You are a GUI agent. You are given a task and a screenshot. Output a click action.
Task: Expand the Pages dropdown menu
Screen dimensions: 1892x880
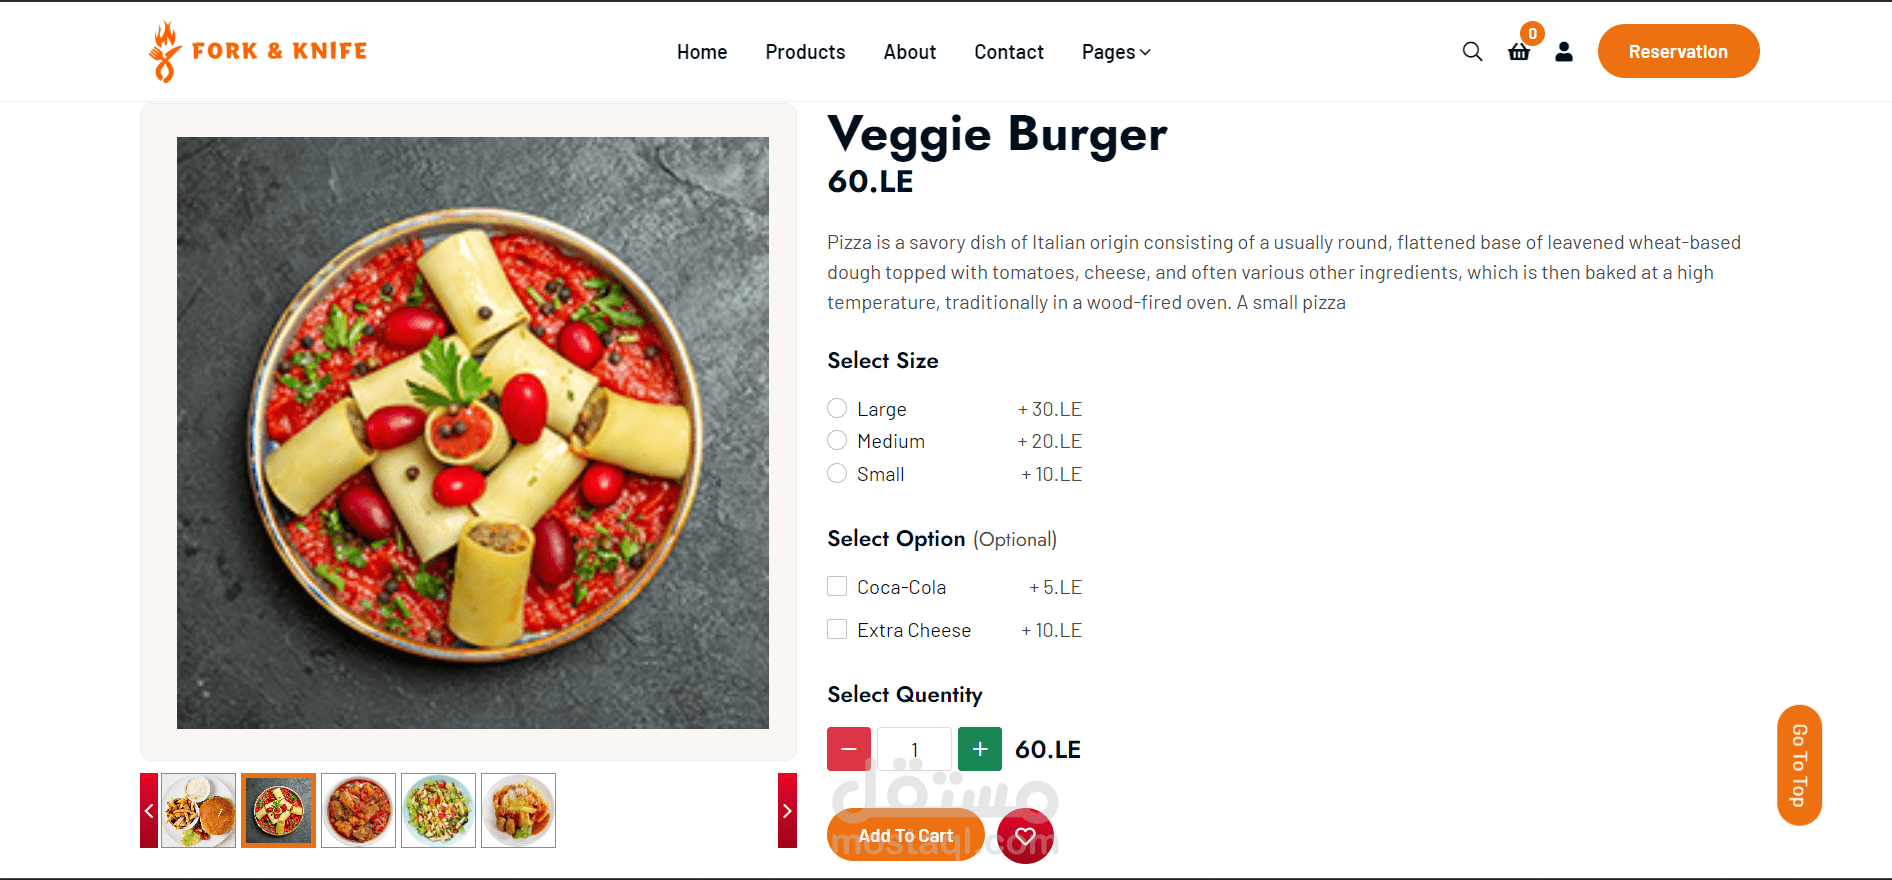tap(1116, 52)
